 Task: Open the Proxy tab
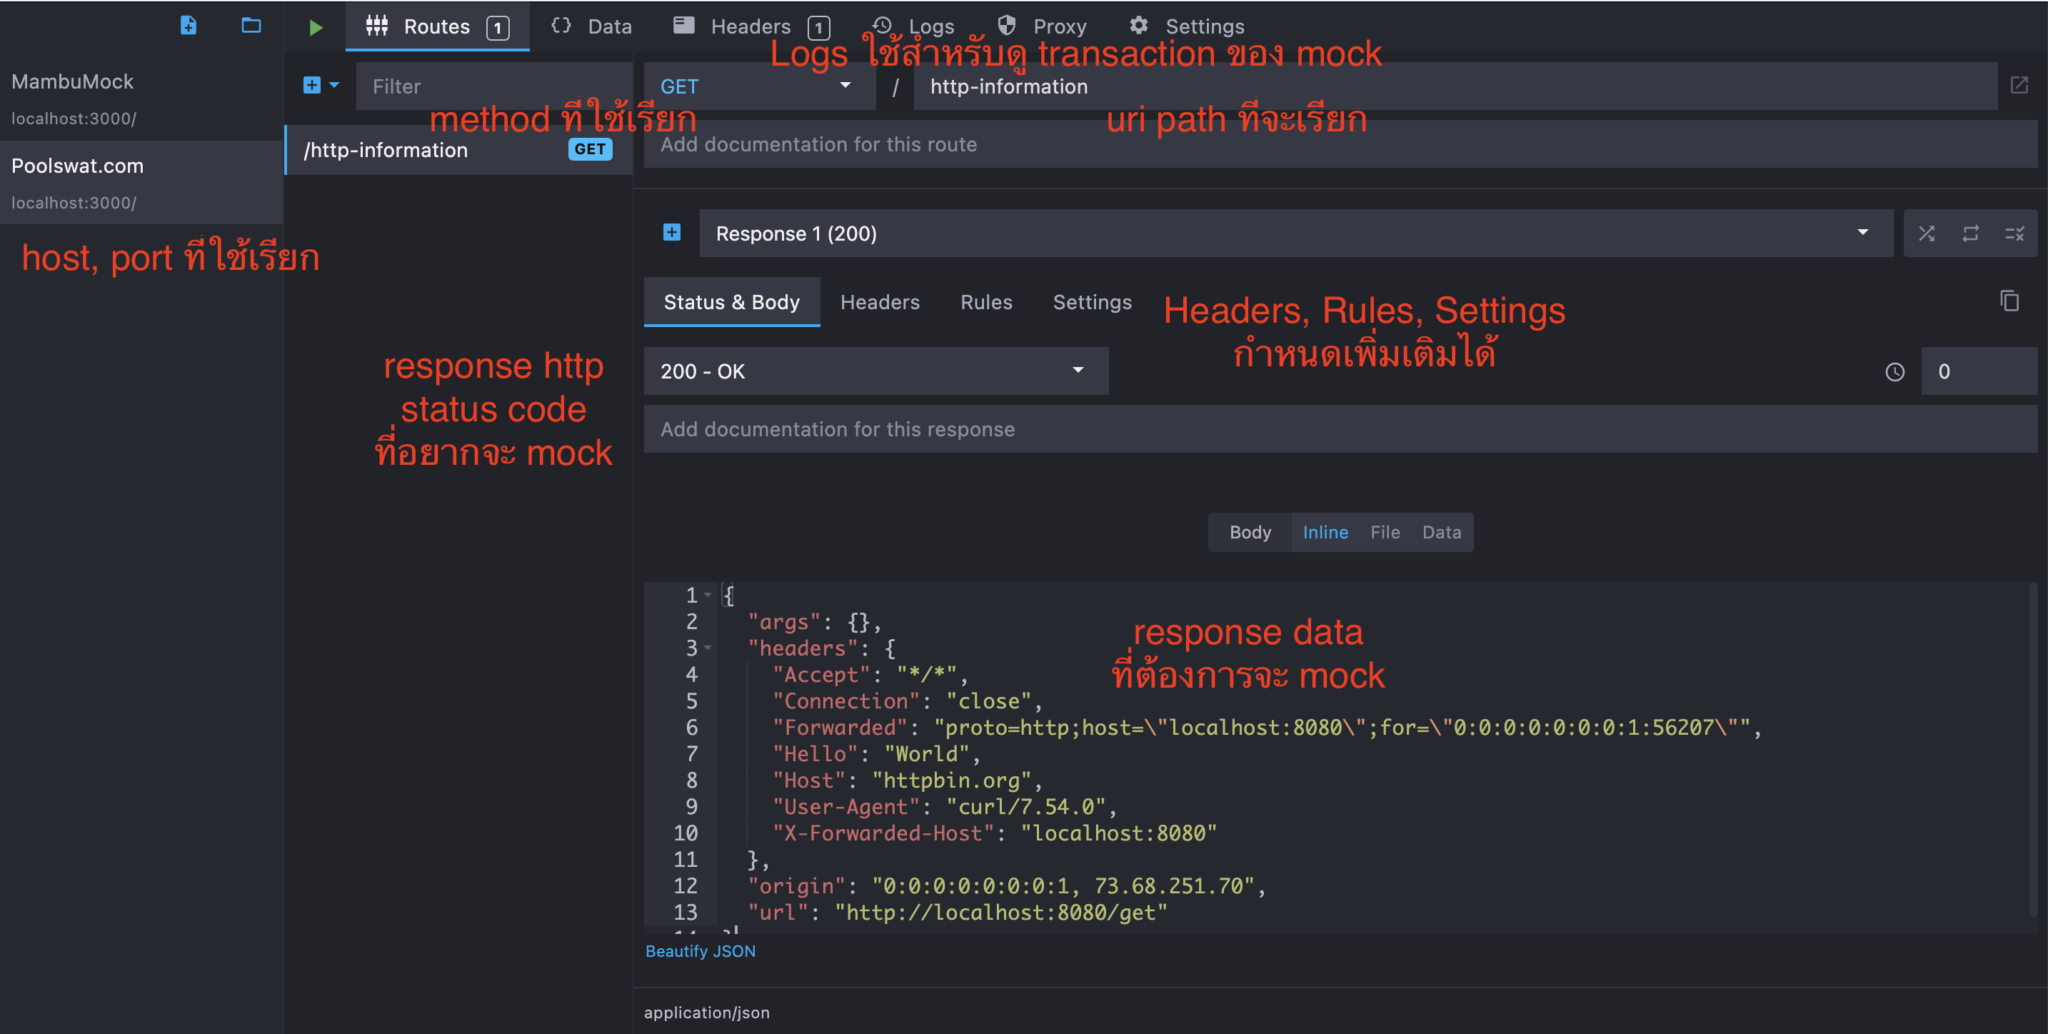point(1042,27)
